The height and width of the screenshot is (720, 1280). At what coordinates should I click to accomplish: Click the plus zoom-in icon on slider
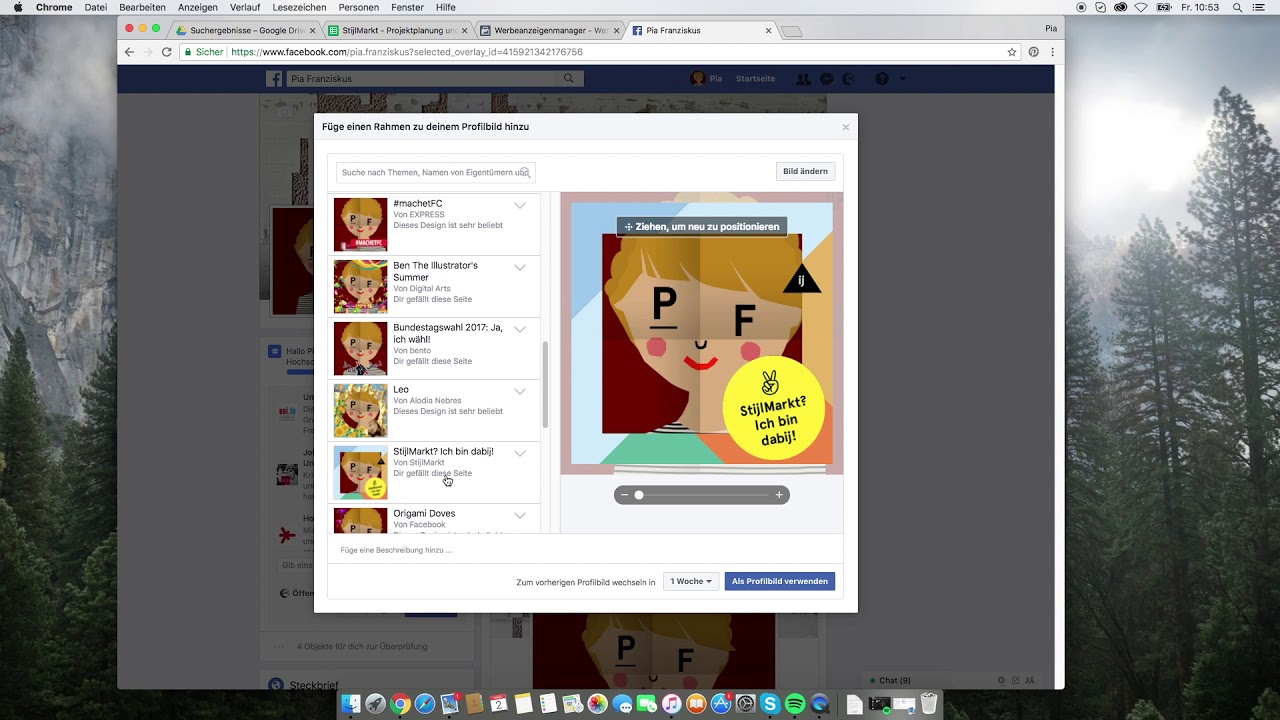[x=779, y=495]
